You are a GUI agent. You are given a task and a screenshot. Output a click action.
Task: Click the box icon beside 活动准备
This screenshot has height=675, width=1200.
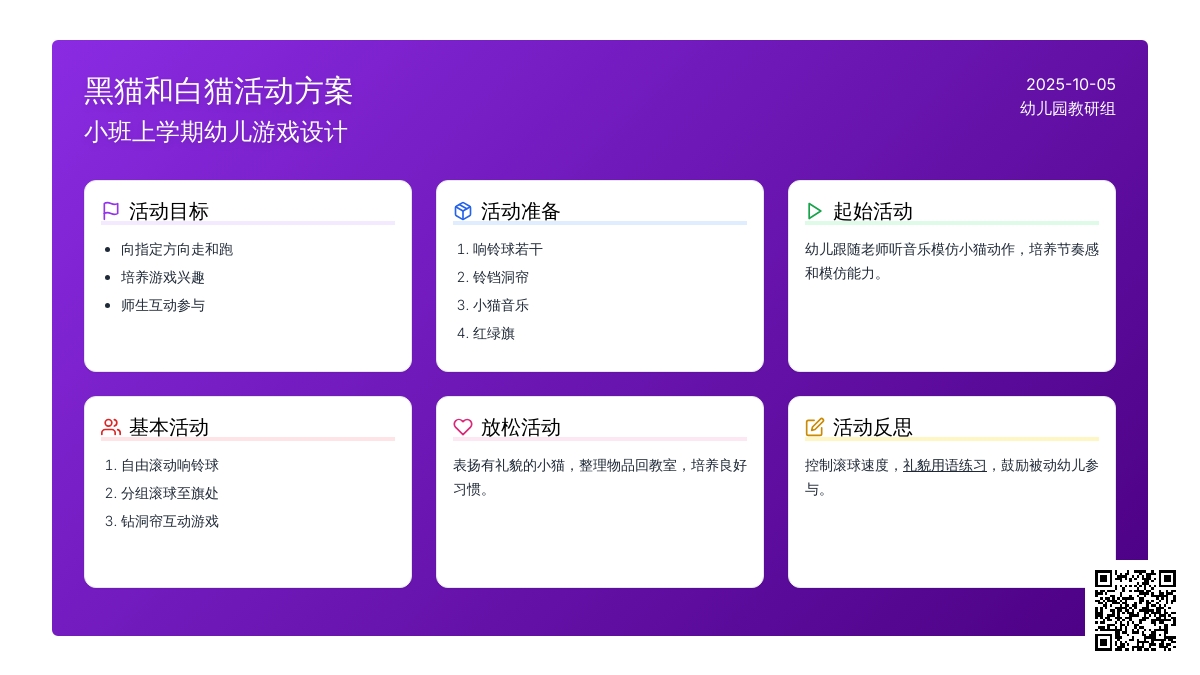coord(463,211)
